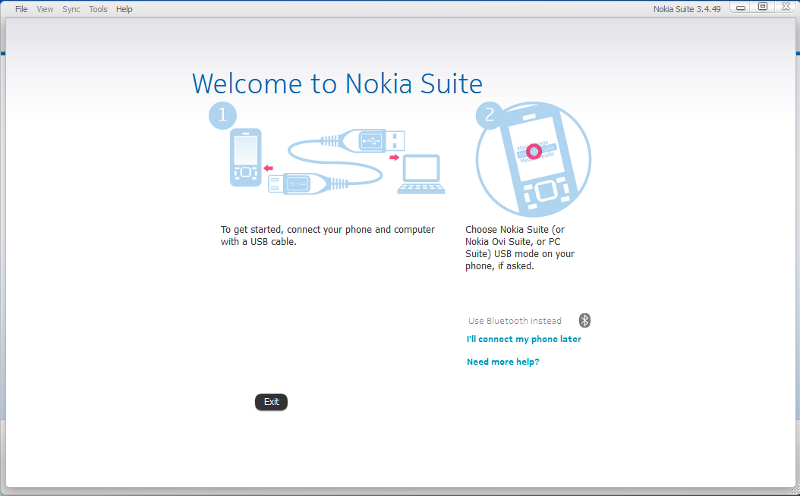Open the Sync menu

71,9
